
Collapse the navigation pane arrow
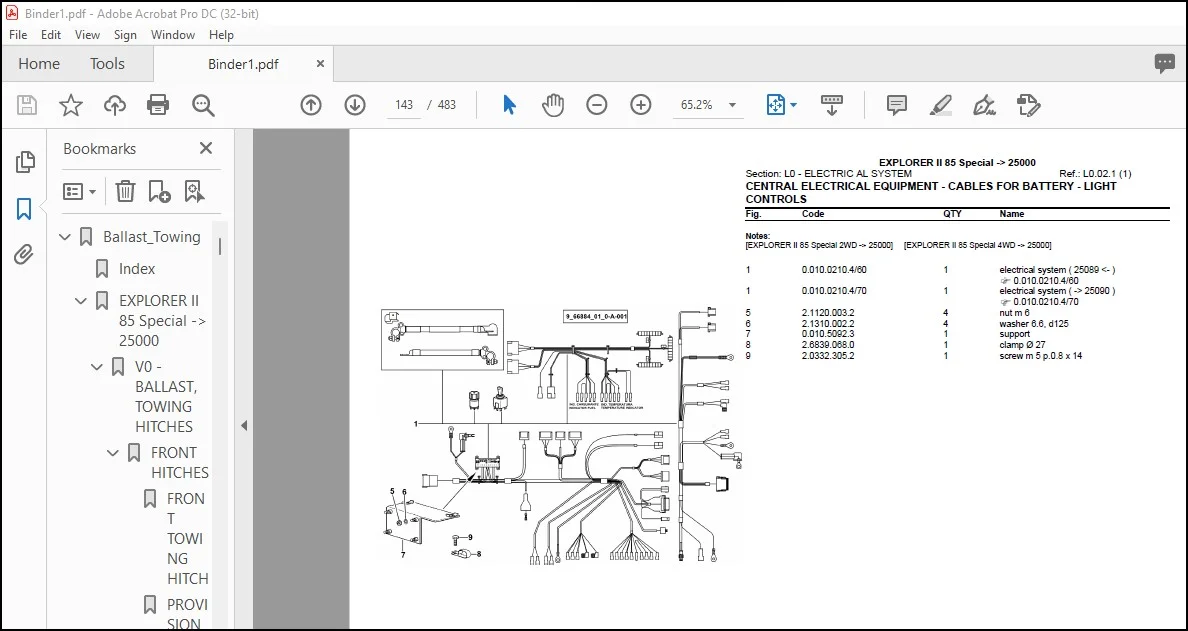tap(244, 426)
